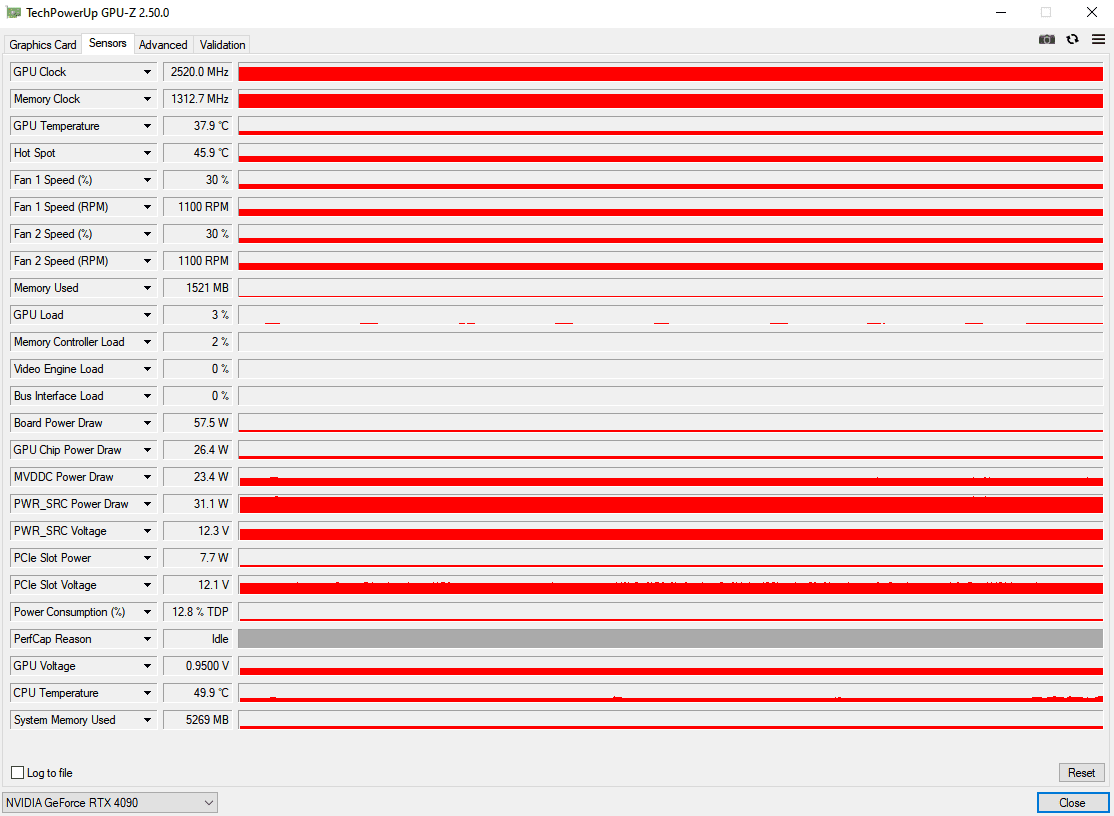The height and width of the screenshot is (816, 1114).
Task: Open Fan 1 Speed (%) dropdown
Action: pos(147,180)
